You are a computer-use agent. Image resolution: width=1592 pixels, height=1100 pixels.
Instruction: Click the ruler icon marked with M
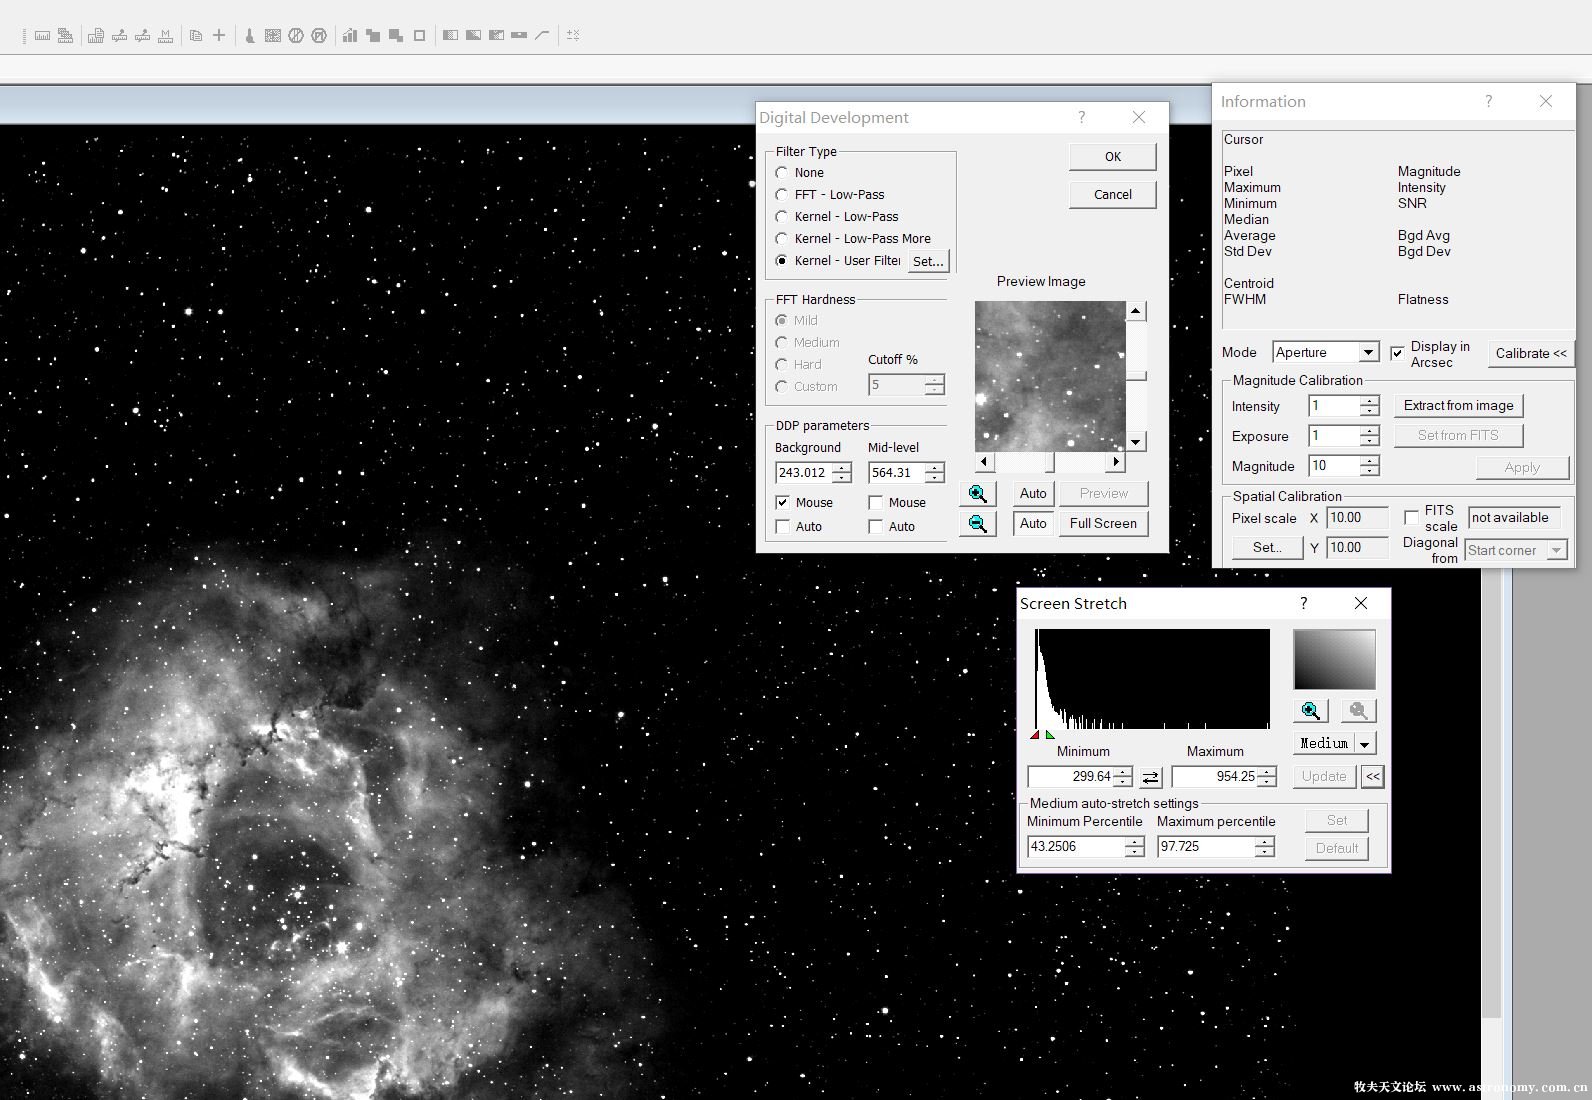click(165, 35)
